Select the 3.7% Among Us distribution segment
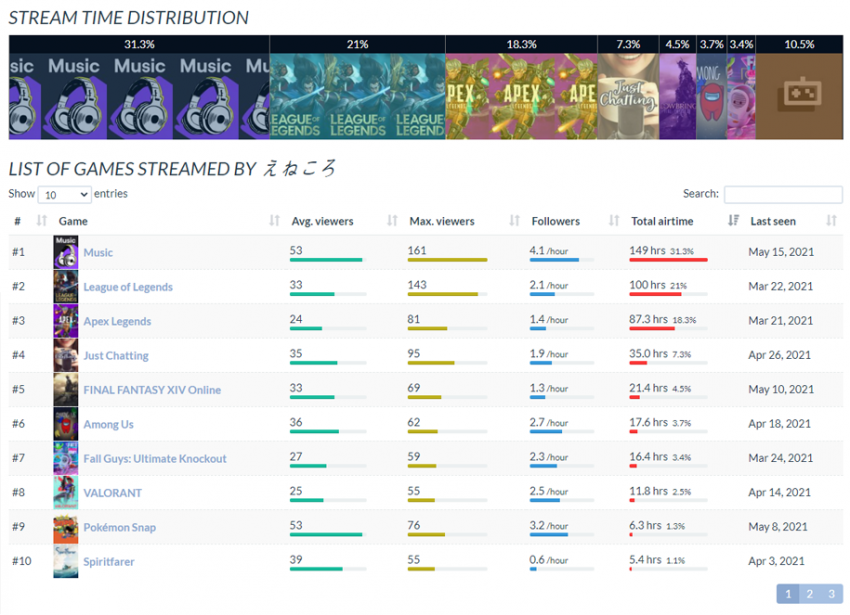 click(x=712, y=87)
